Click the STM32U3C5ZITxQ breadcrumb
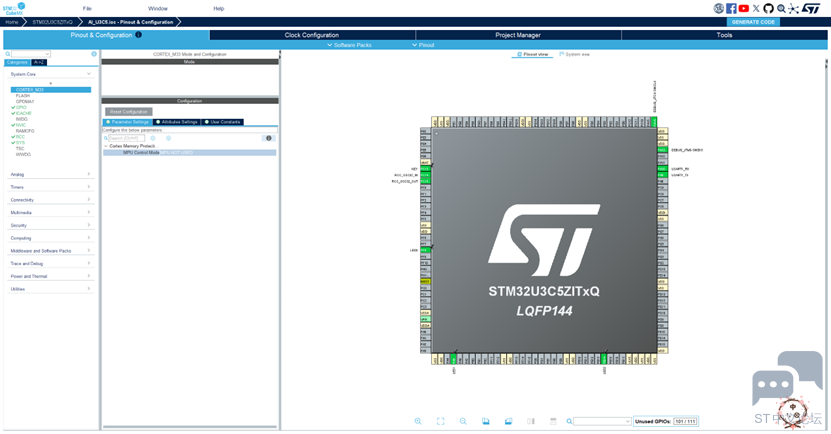Screen dimensions: 831x434 pos(52,22)
